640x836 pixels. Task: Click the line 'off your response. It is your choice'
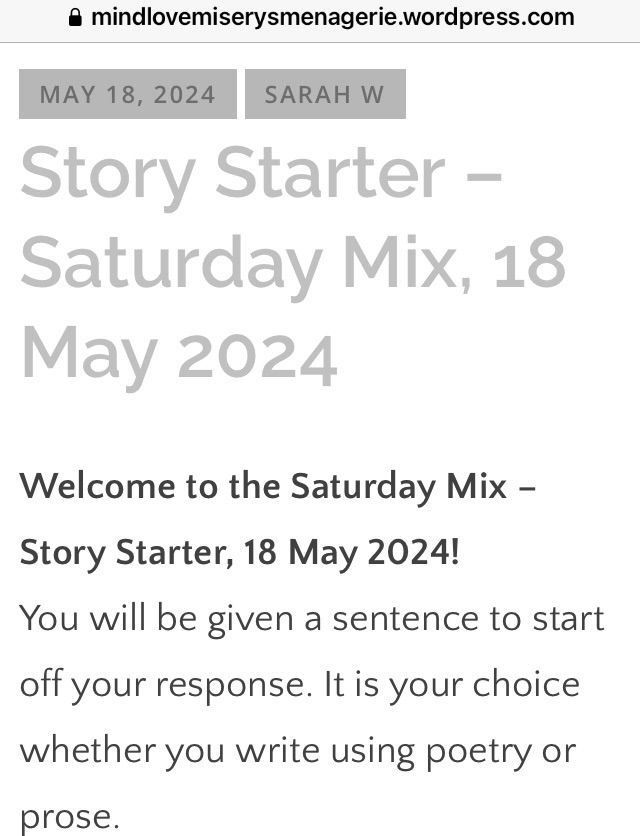coord(300,684)
